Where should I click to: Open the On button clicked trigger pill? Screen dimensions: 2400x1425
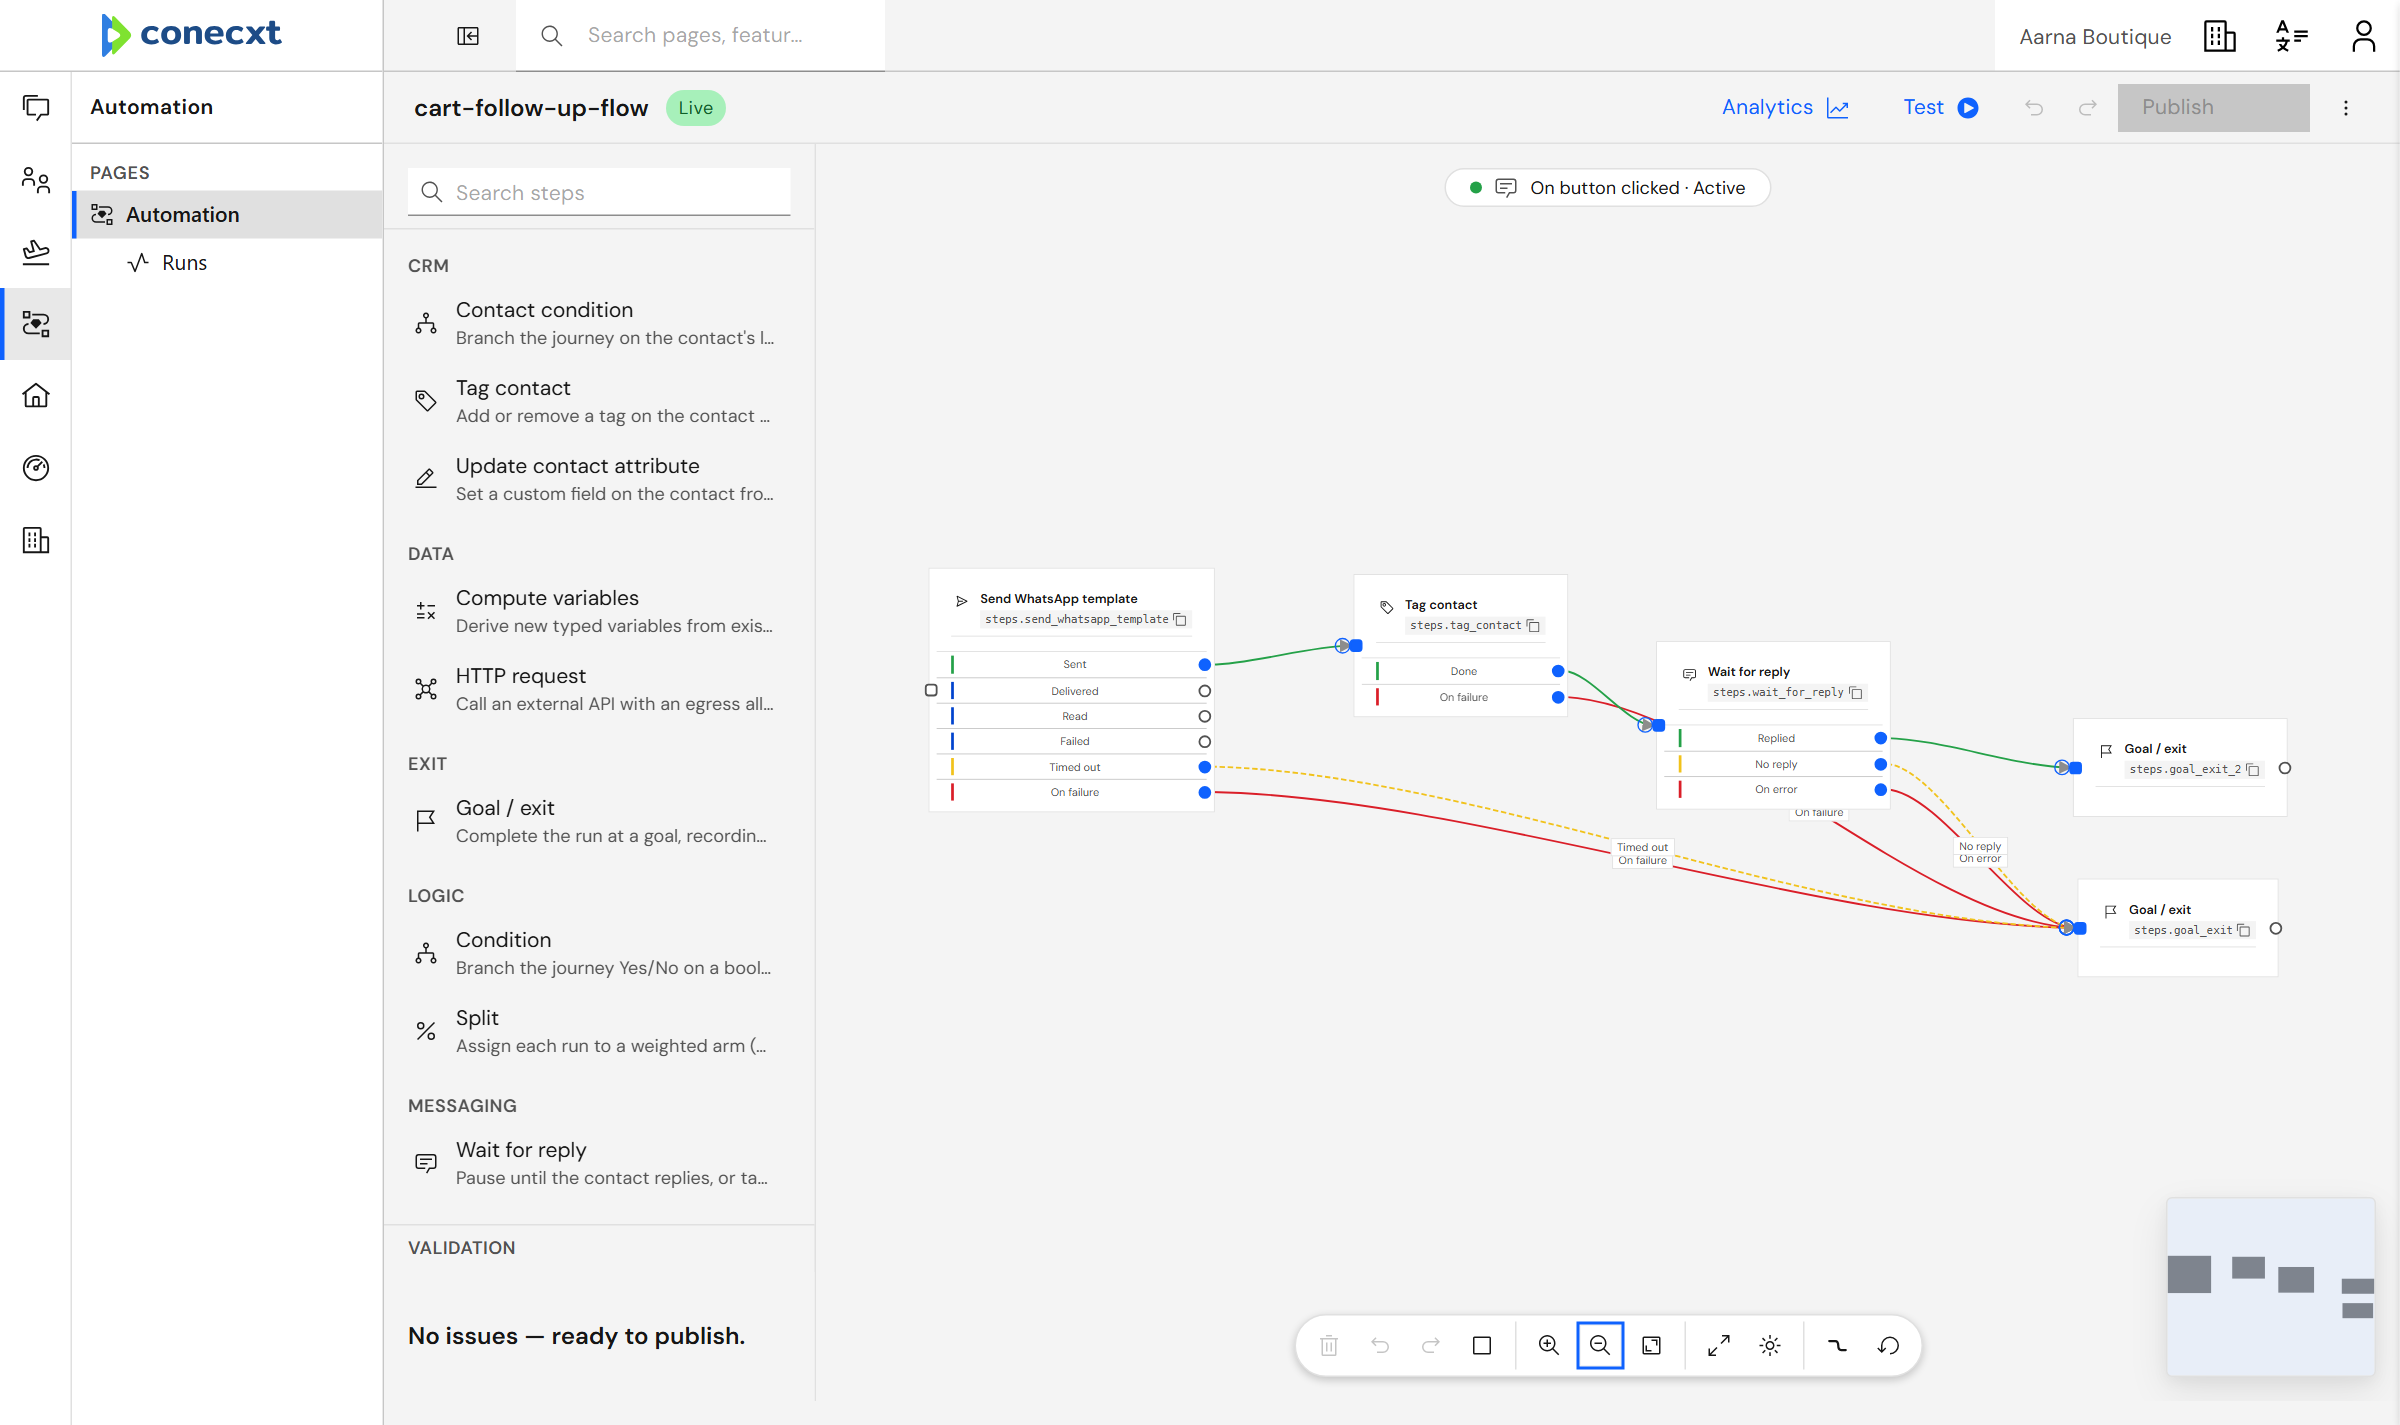1607,188
